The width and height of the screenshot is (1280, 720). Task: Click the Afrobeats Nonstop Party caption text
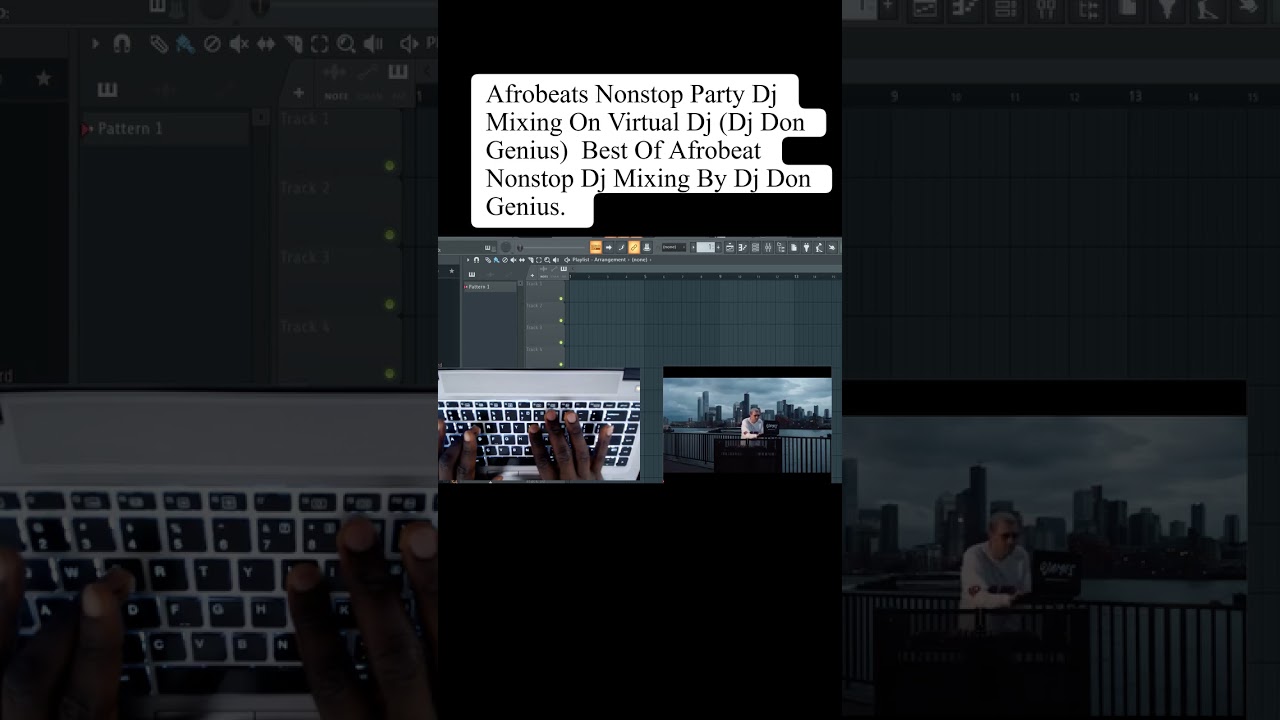click(x=650, y=150)
